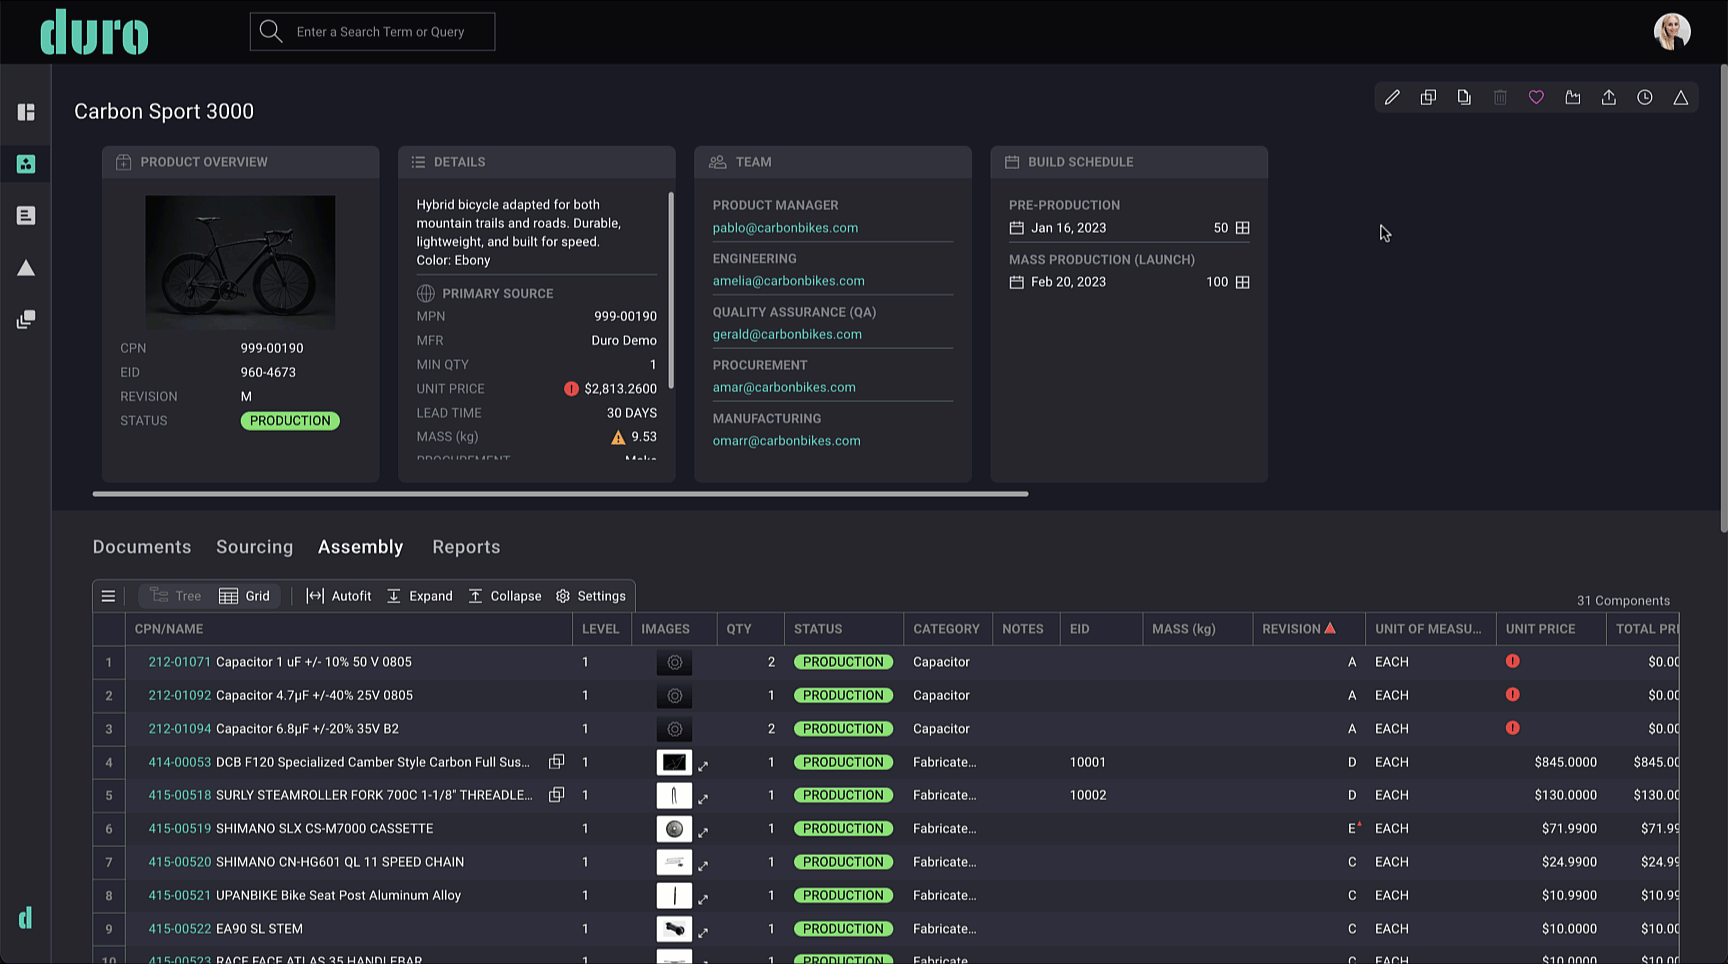The width and height of the screenshot is (1728, 964).
Task: Export the product using the upload icon
Action: 1609,97
